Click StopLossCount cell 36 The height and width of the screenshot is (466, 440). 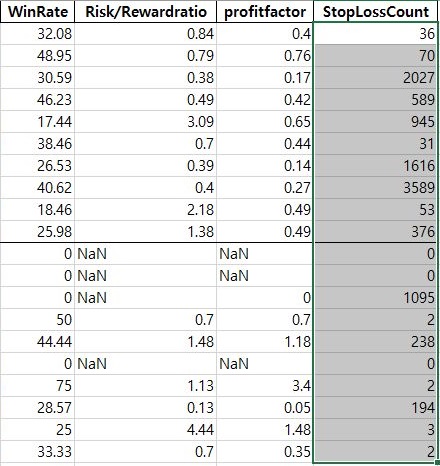[375, 34]
